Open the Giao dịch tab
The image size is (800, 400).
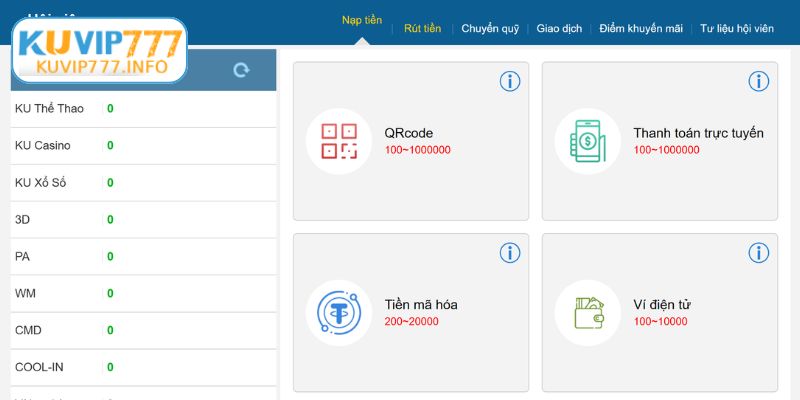pyautogui.click(x=559, y=29)
